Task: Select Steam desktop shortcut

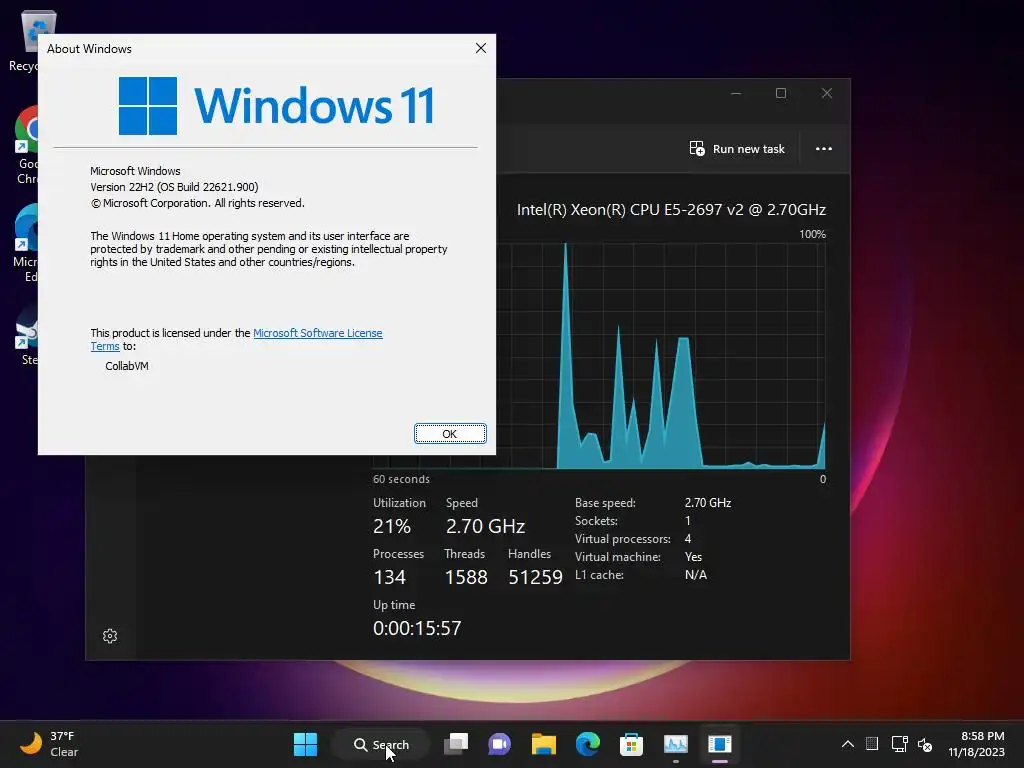Action: tap(27, 335)
